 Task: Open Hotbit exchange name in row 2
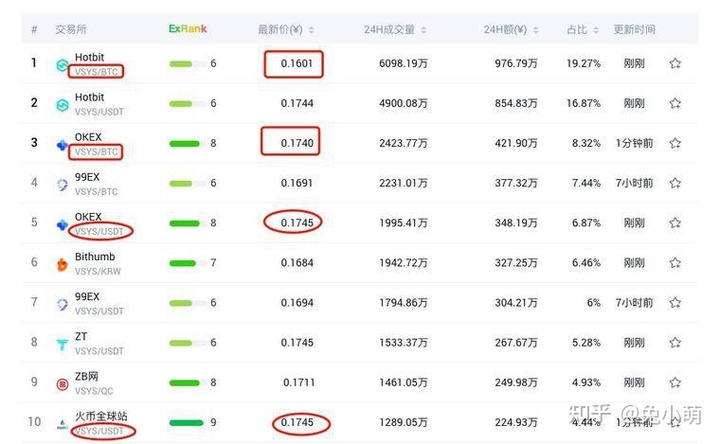pyautogui.click(x=90, y=97)
